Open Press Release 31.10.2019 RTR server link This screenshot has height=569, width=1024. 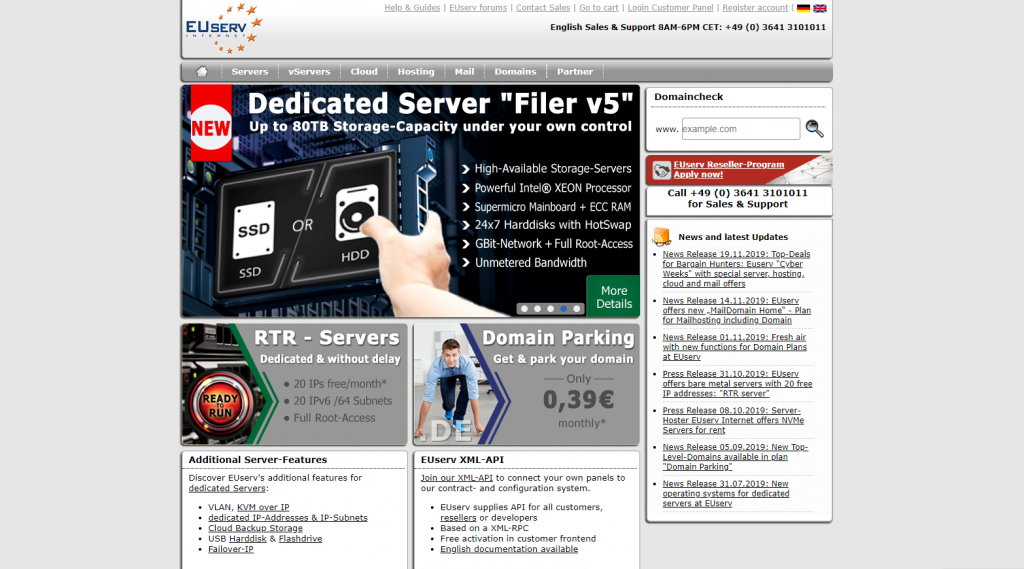point(737,383)
